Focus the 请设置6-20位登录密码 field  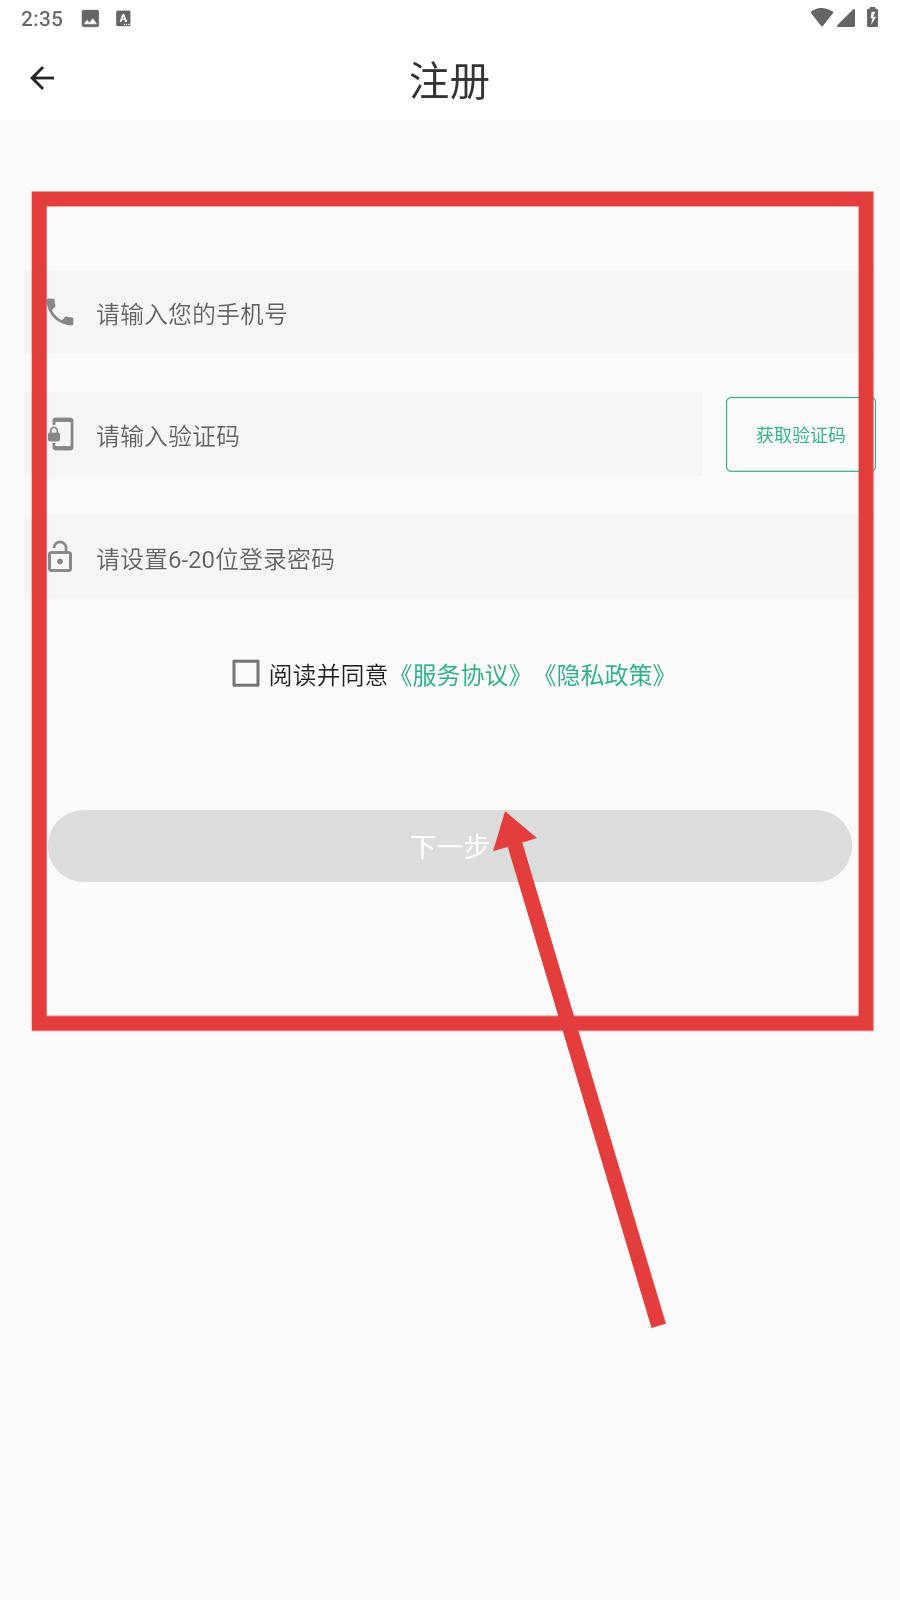[x=442, y=557]
